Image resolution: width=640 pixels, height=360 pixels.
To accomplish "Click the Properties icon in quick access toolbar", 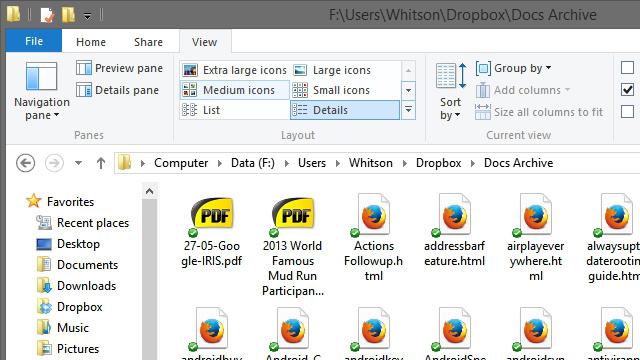I will coord(47,15).
